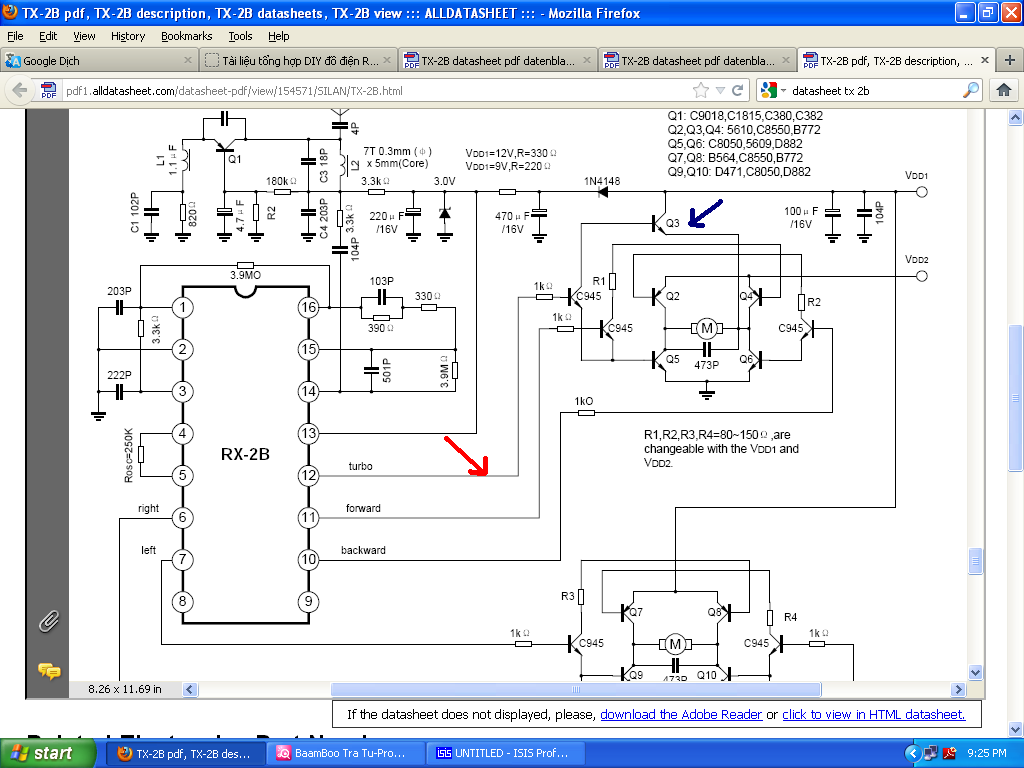Open the PDF comments panel icon

click(x=49, y=671)
